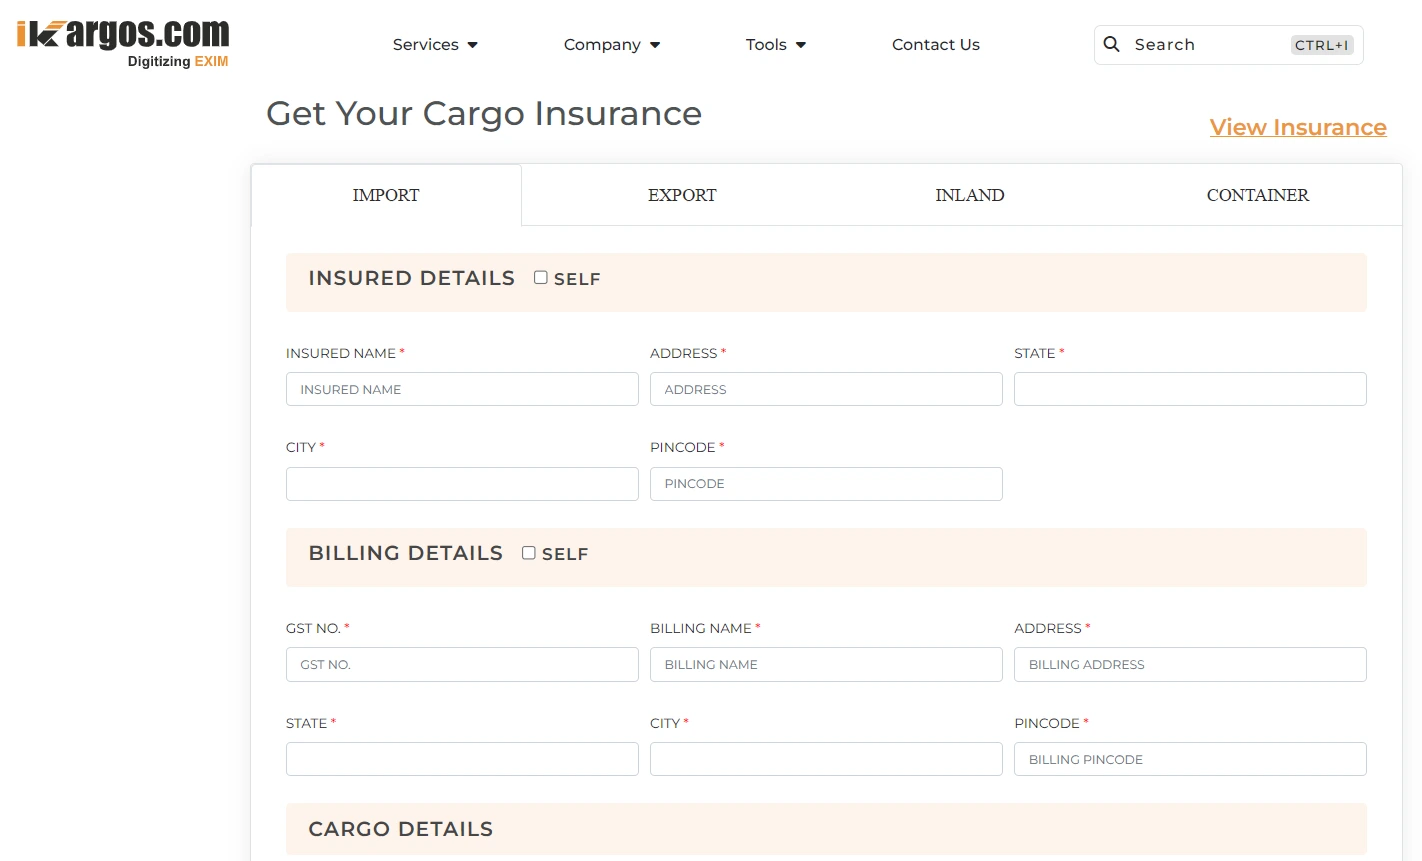This screenshot has height=861, width=1422.
Task: Focus the GST No. input field
Action: point(462,665)
